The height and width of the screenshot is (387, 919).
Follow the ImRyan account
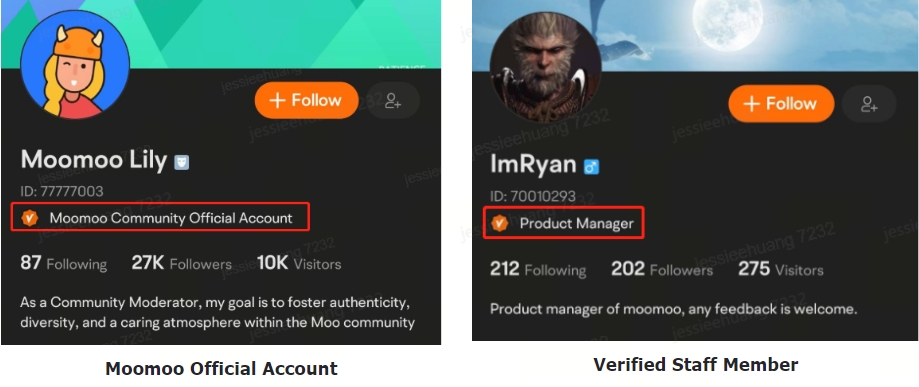click(x=781, y=104)
